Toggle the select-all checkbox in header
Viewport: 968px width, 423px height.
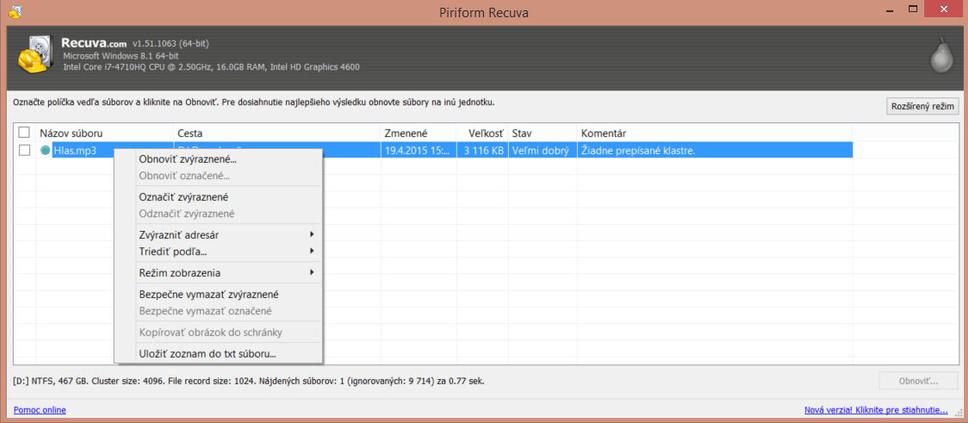pyautogui.click(x=24, y=133)
